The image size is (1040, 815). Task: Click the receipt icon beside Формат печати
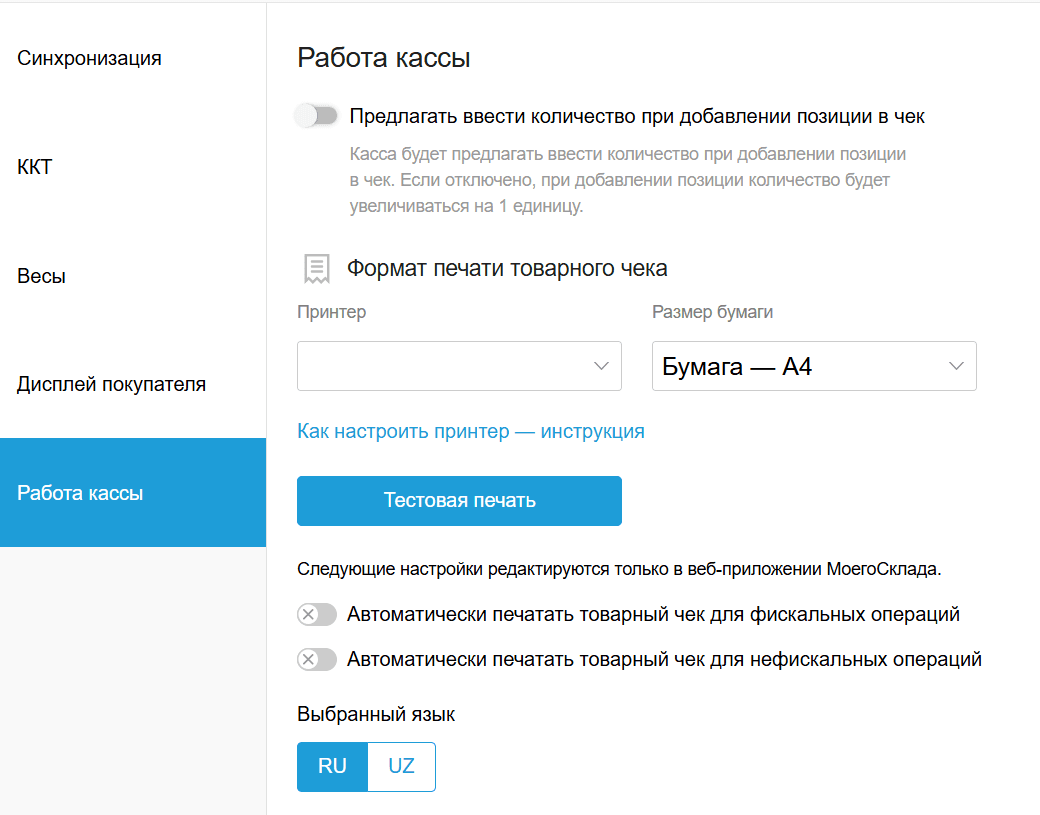317,268
